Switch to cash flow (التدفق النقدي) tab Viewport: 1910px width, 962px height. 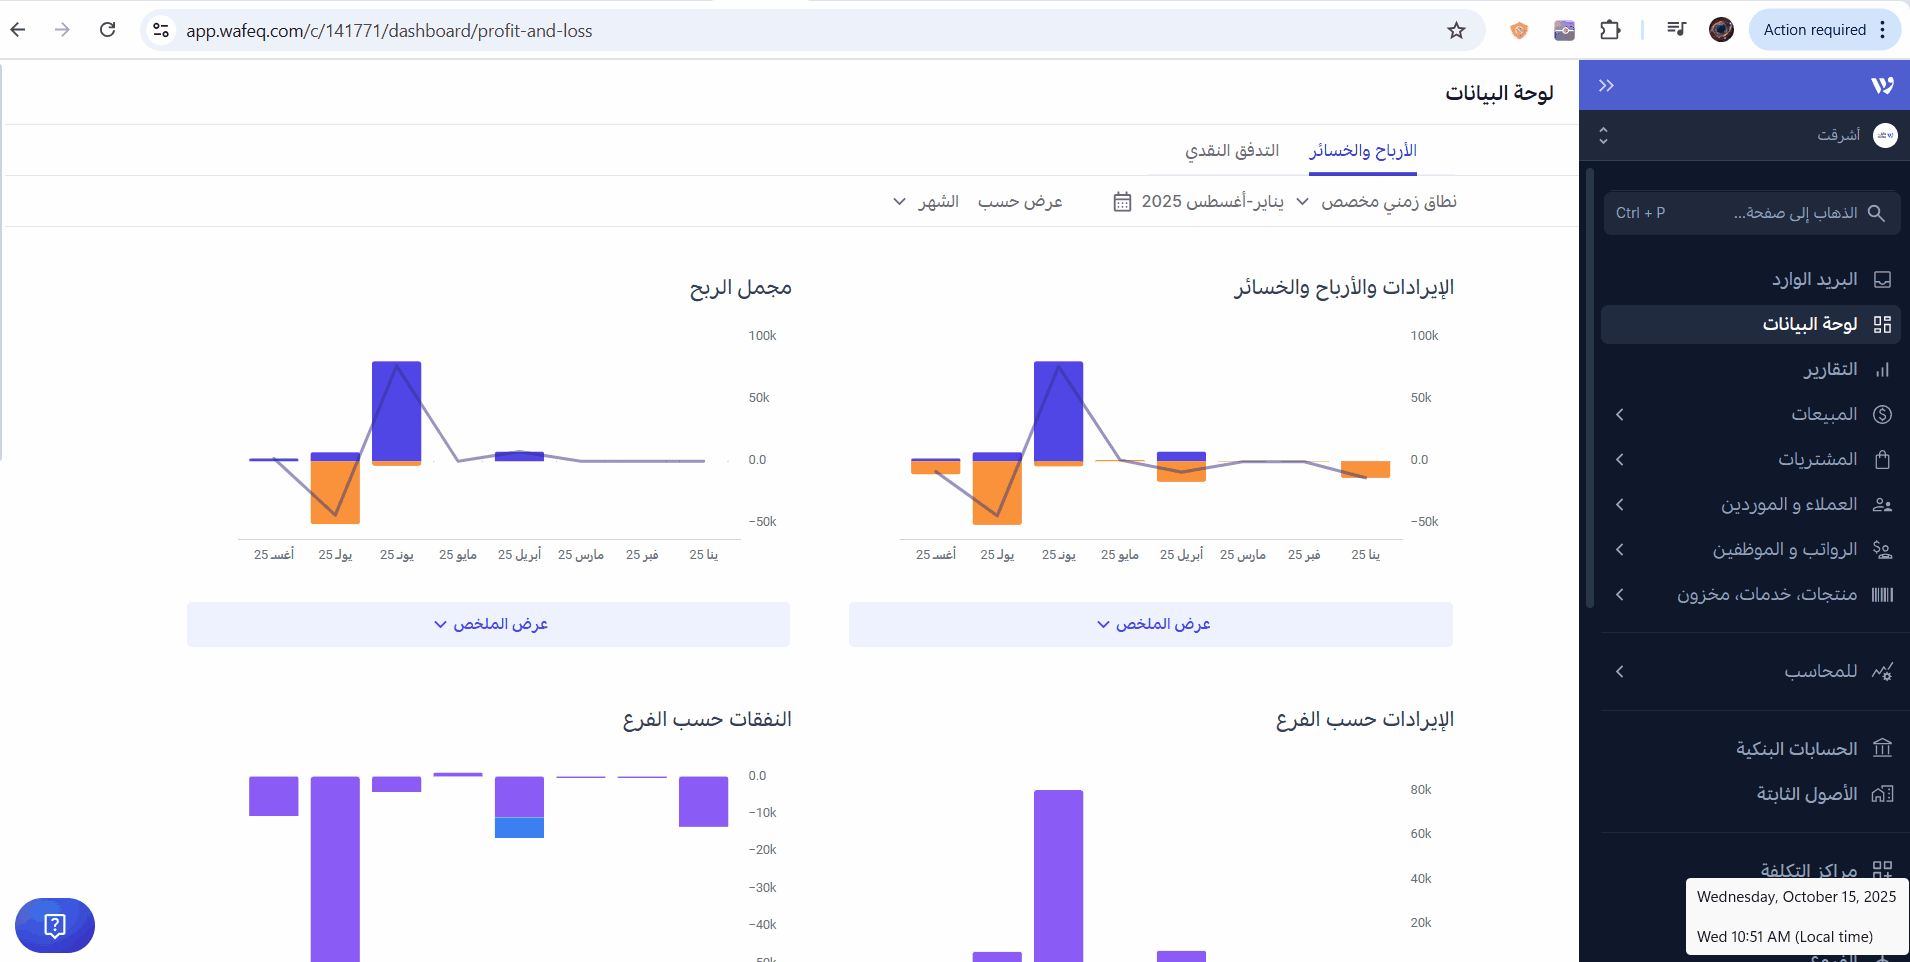[1232, 151]
